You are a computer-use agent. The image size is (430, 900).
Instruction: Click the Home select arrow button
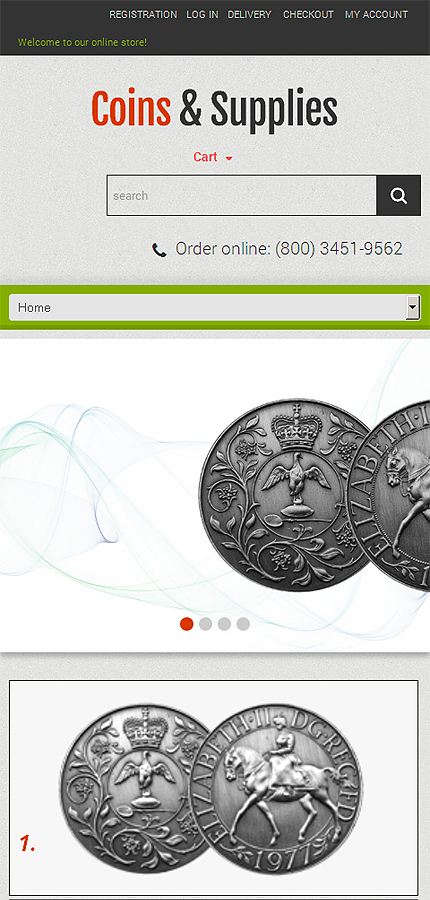tap(413, 308)
